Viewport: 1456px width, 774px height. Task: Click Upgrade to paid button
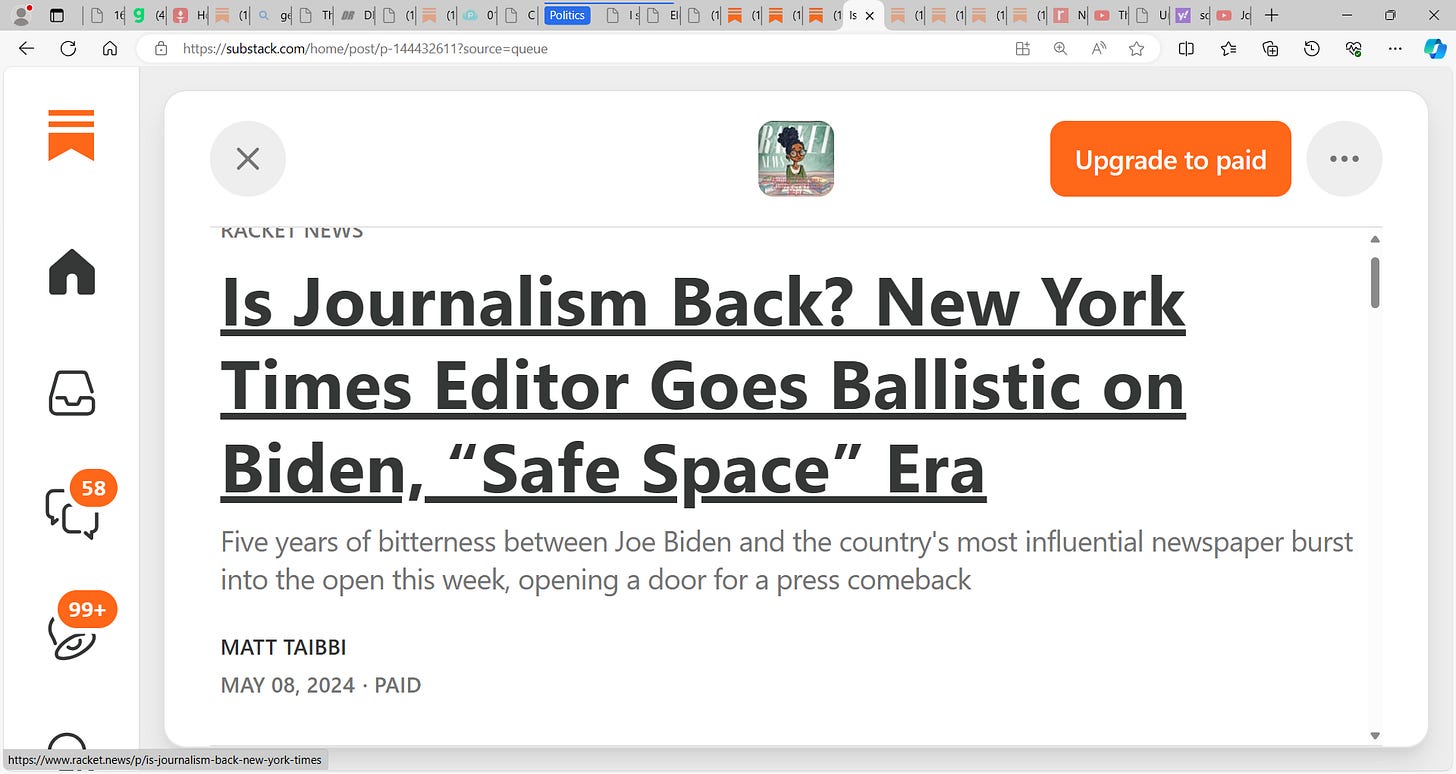pyautogui.click(x=1170, y=159)
